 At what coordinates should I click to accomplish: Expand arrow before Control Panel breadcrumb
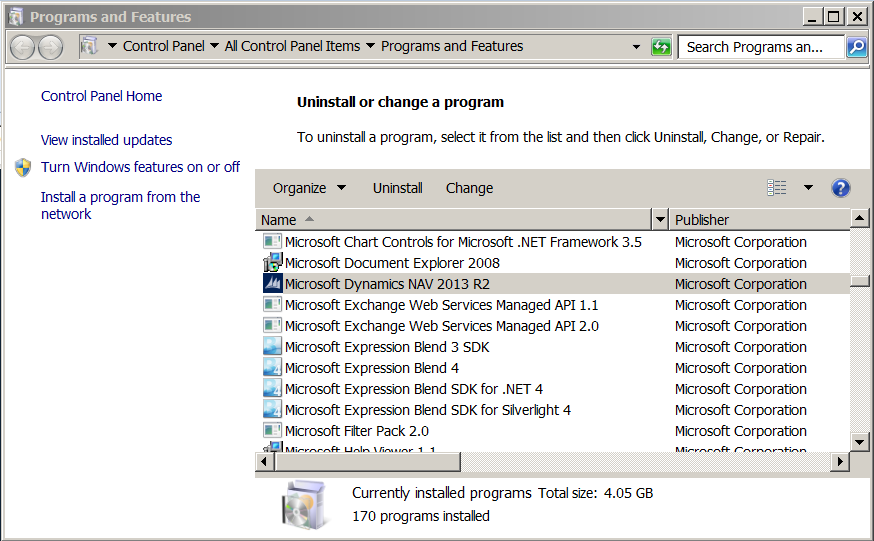click(112, 46)
